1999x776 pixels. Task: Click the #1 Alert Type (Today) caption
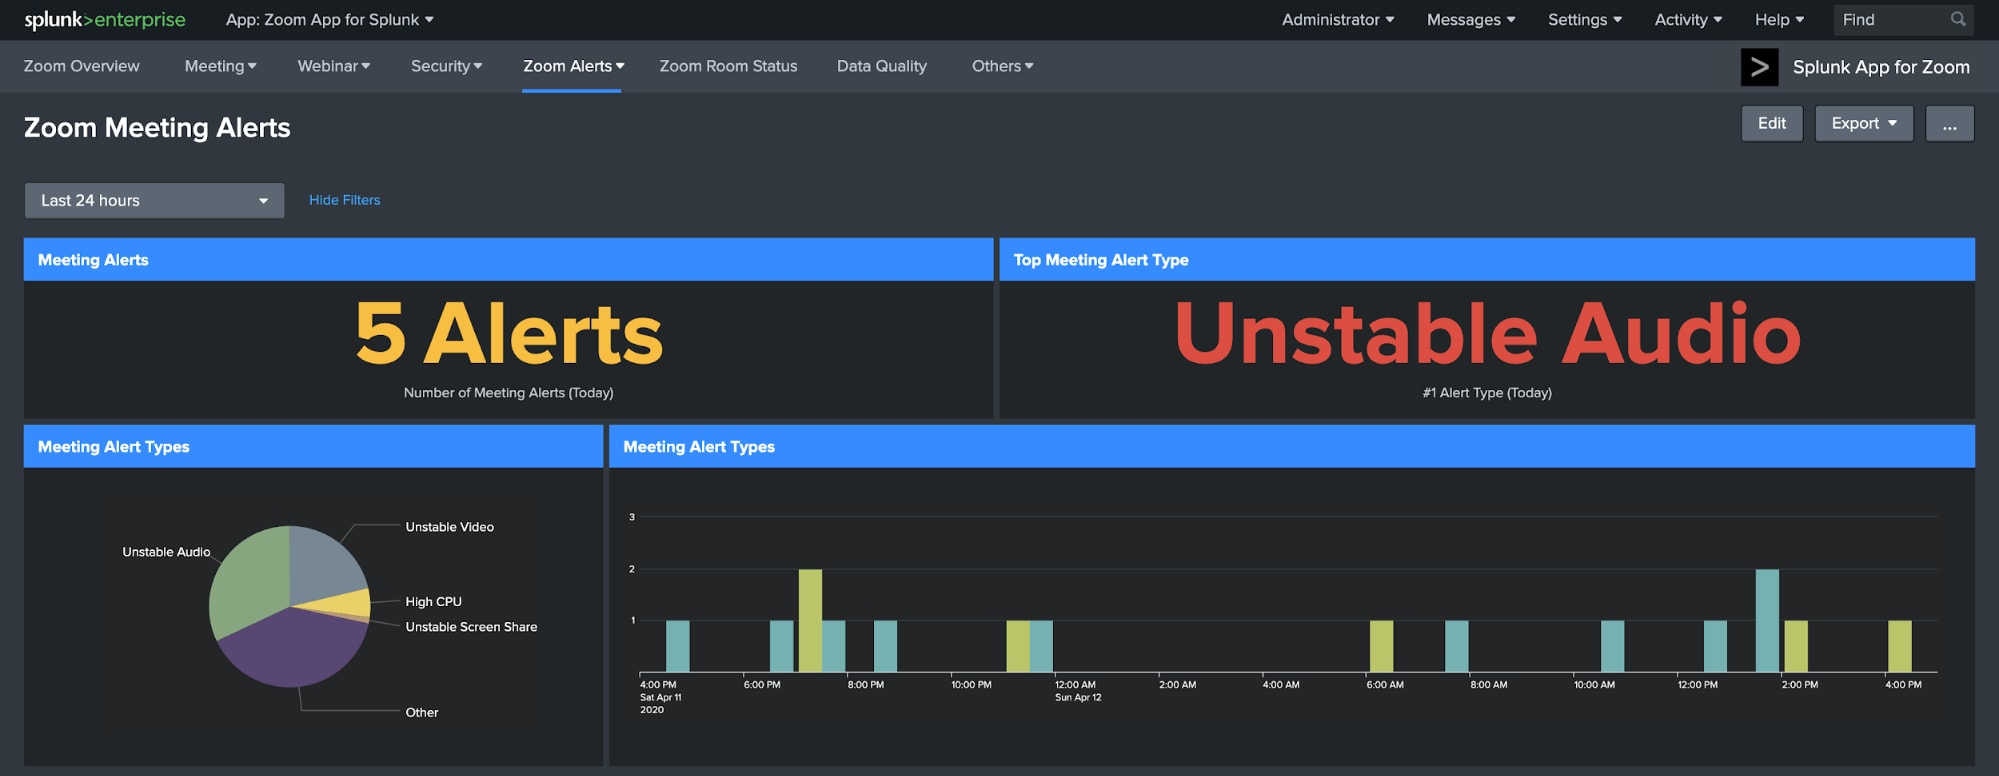coord(1487,393)
